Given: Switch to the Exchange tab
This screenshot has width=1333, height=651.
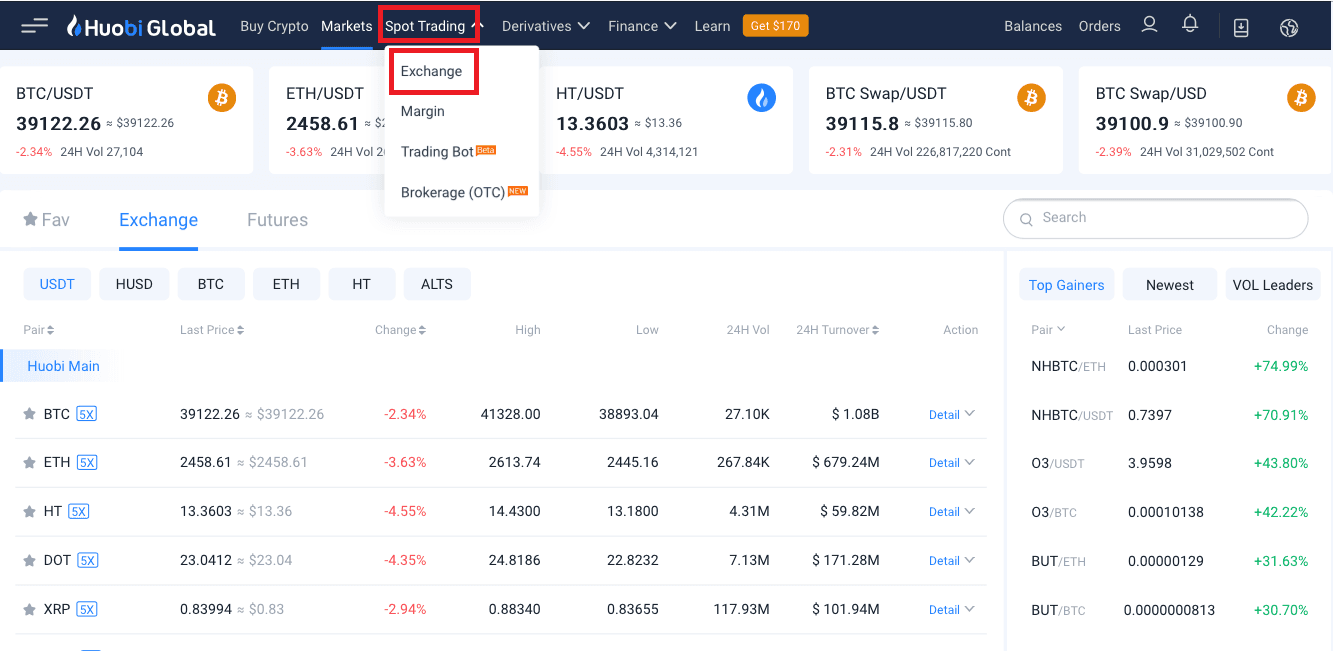Looking at the screenshot, I should [x=158, y=220].
